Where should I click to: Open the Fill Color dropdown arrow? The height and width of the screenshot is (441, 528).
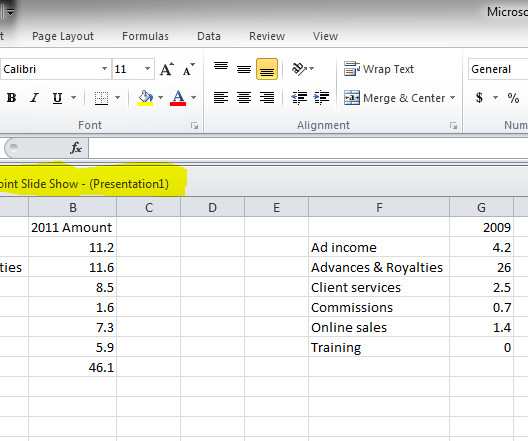tap(160, 98)
